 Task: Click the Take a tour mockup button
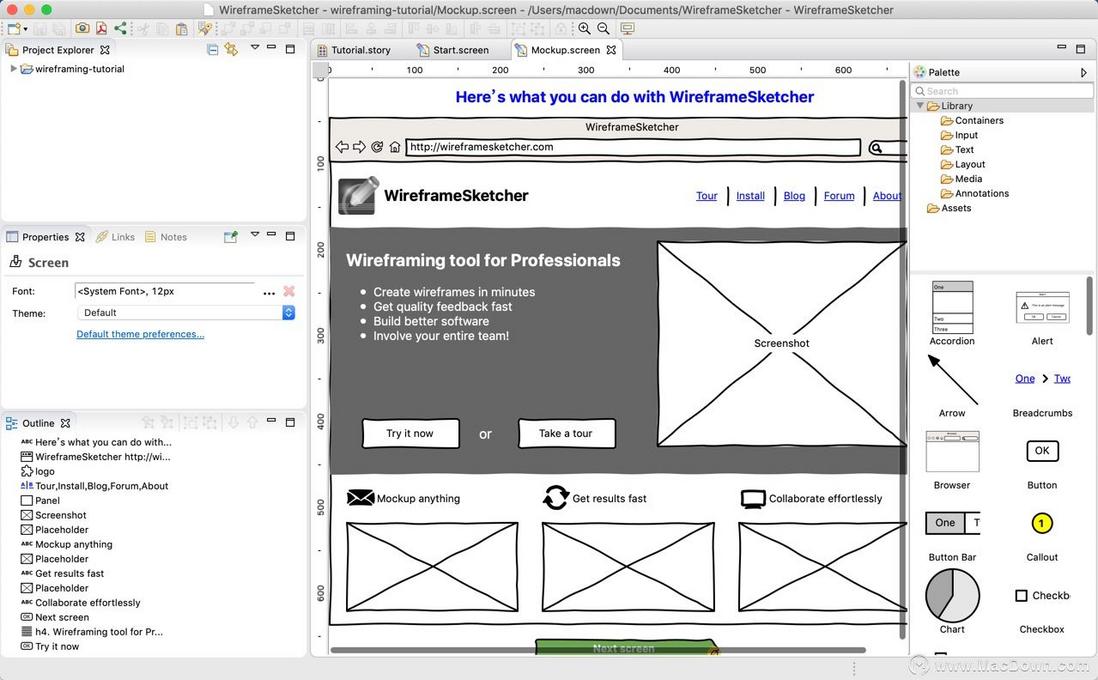click(x=566, y=433)
